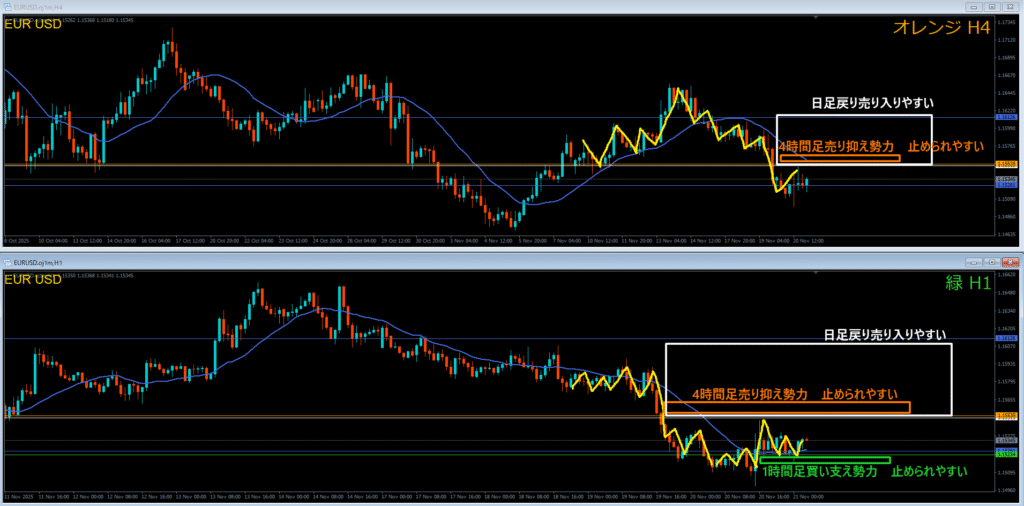Click the yellow 'EUR USD' label in H4 chart
Viewport: 1024px width, 506px height.
click(x=33, y=24)
